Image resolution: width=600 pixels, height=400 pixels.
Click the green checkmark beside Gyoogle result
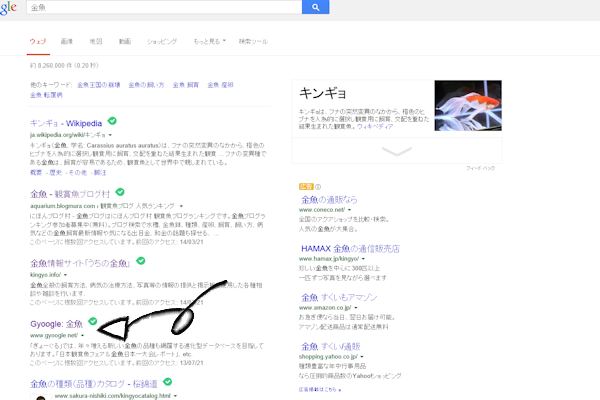(93, 321)
